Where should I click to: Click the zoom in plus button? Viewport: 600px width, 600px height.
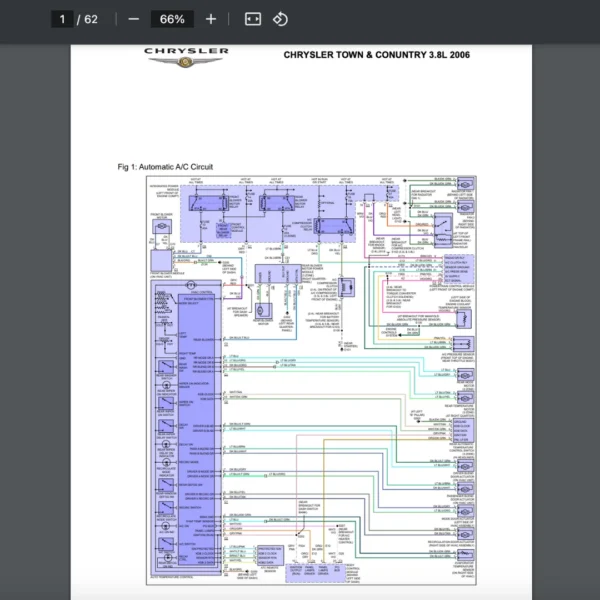coord(210,19)
